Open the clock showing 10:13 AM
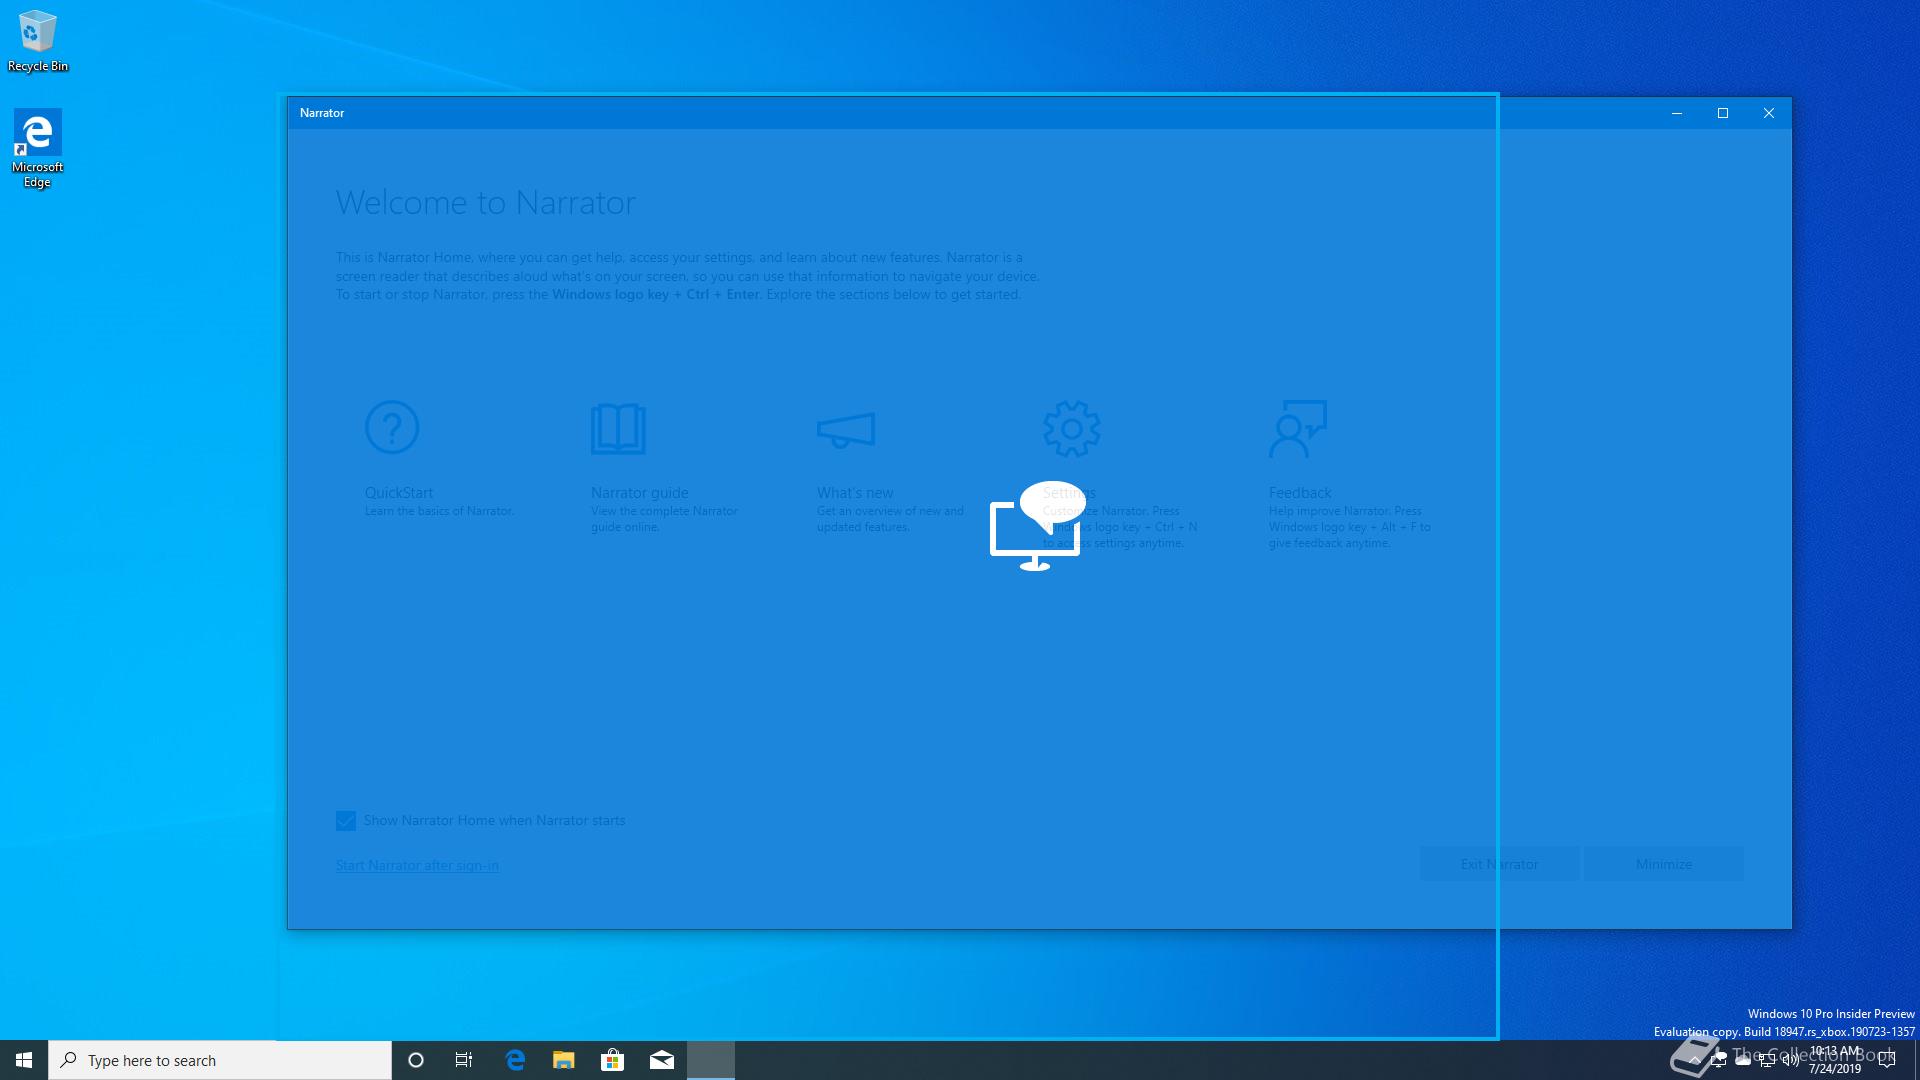This screenshot has width=1920, height=1080. [1835, 1060]
